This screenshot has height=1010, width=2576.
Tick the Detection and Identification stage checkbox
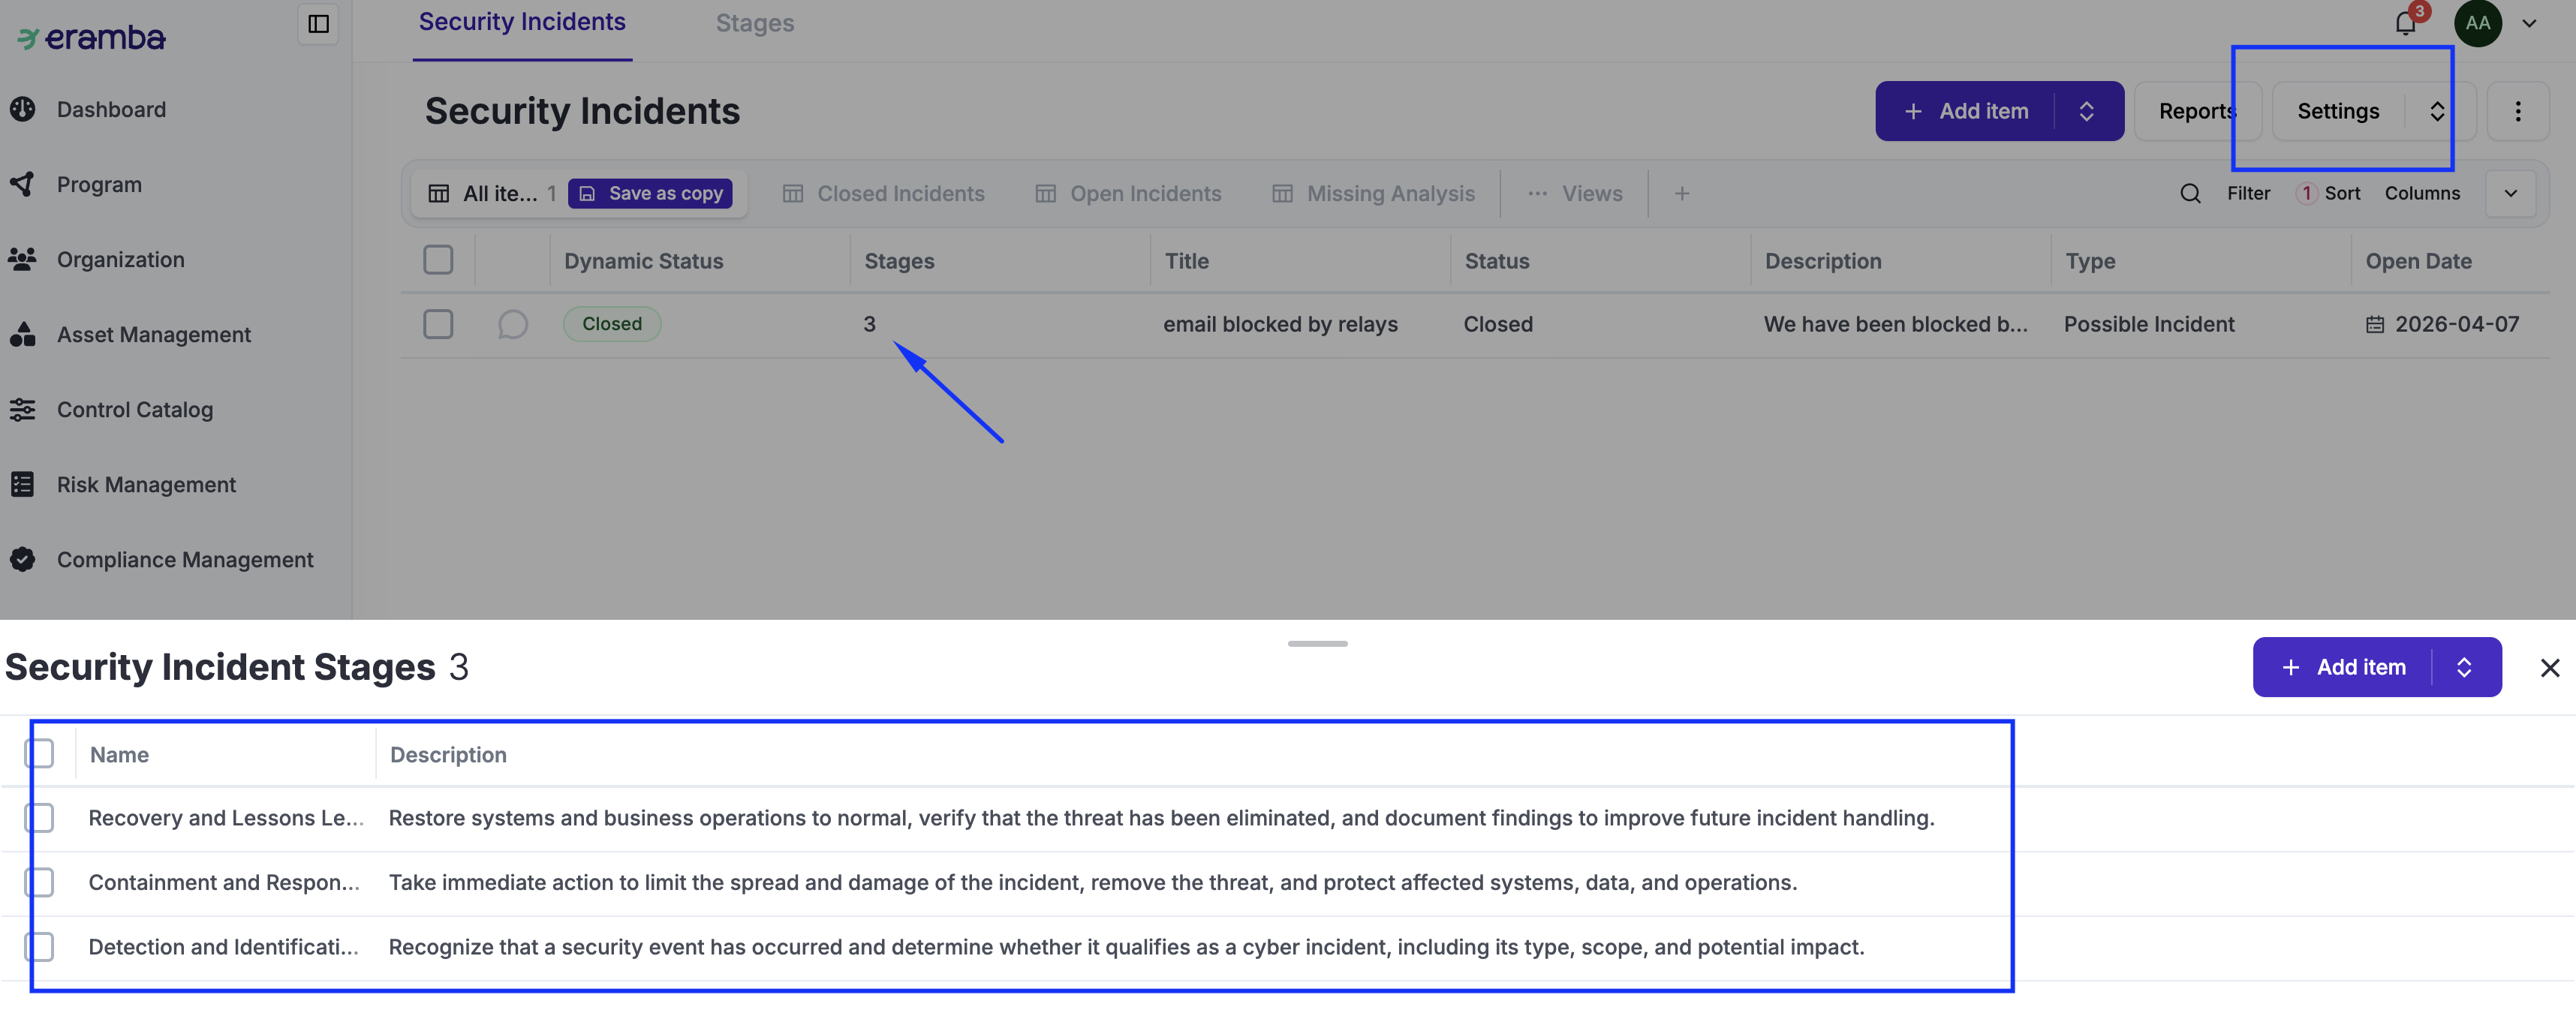pyautogui.click(x=40, y=946)
